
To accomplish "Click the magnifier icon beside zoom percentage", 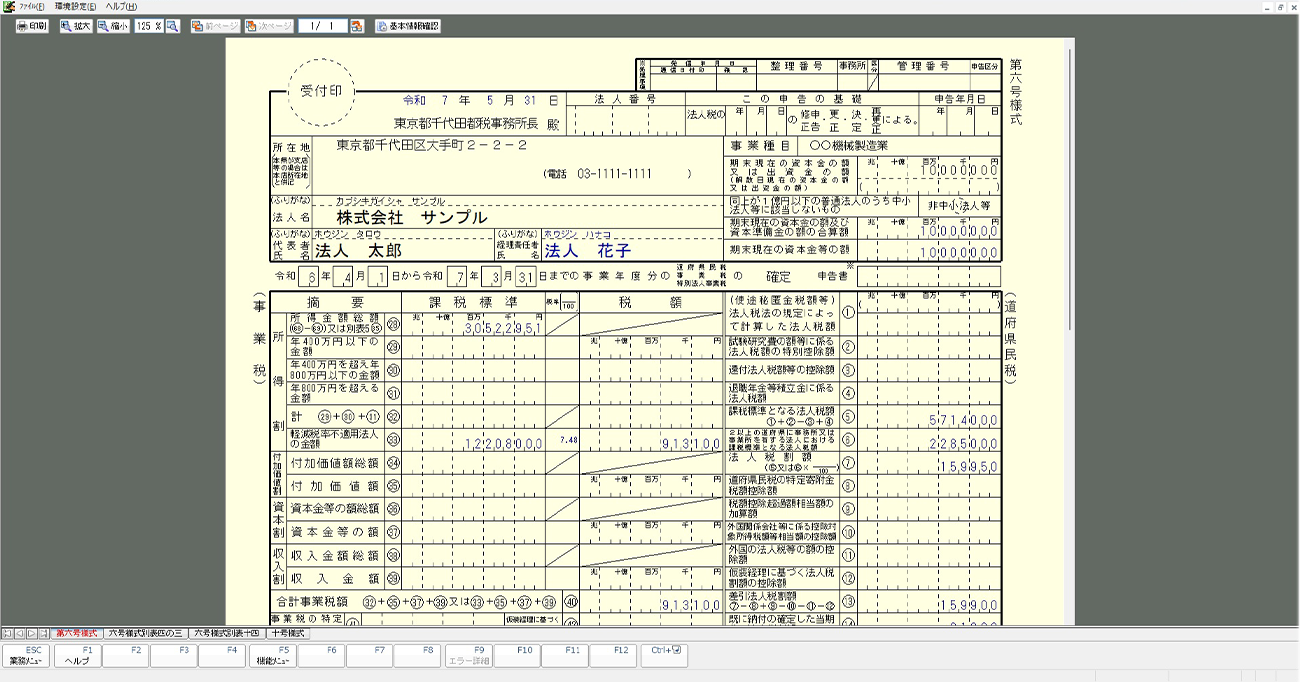I will [172, 26].
